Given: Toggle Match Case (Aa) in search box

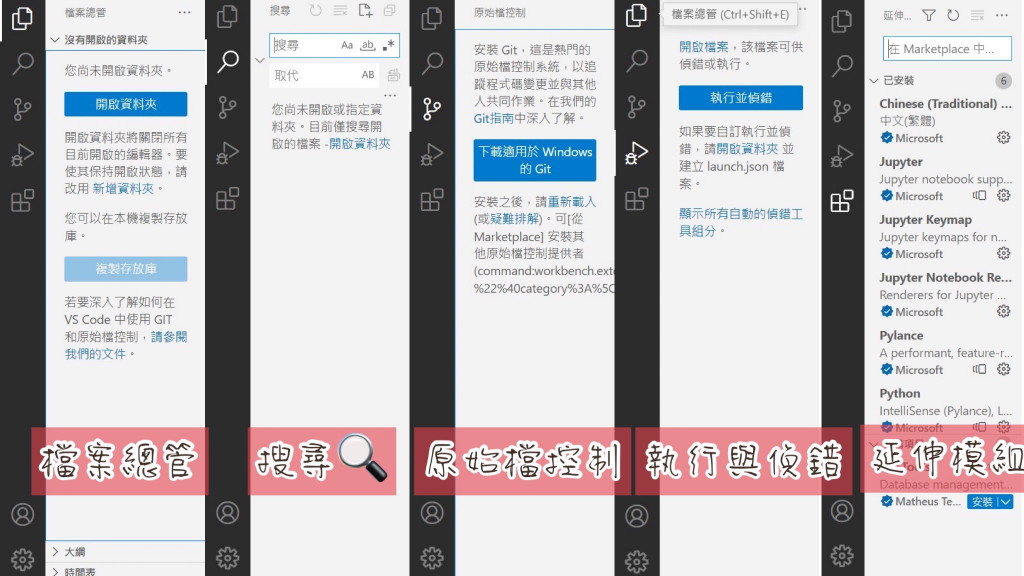Looking at the screenshot, I should click(347, 45).
